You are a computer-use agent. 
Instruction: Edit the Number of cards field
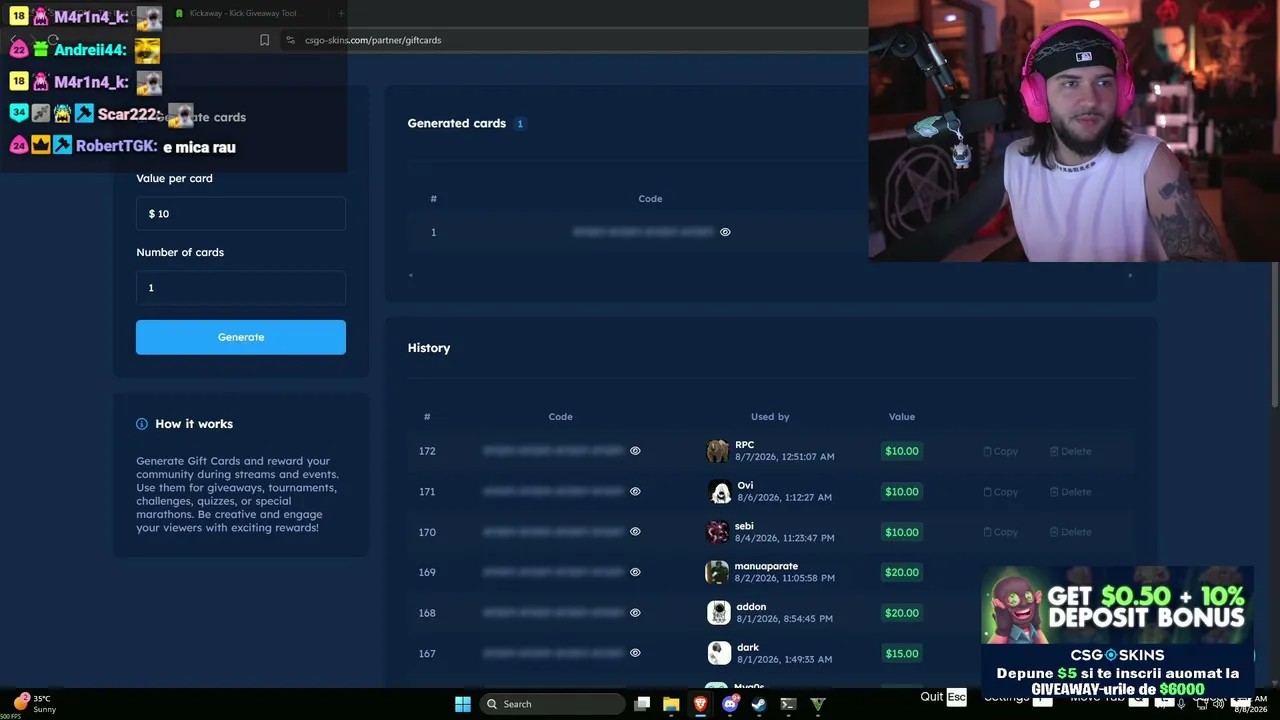pyautogui.click(x=241, y=288)
